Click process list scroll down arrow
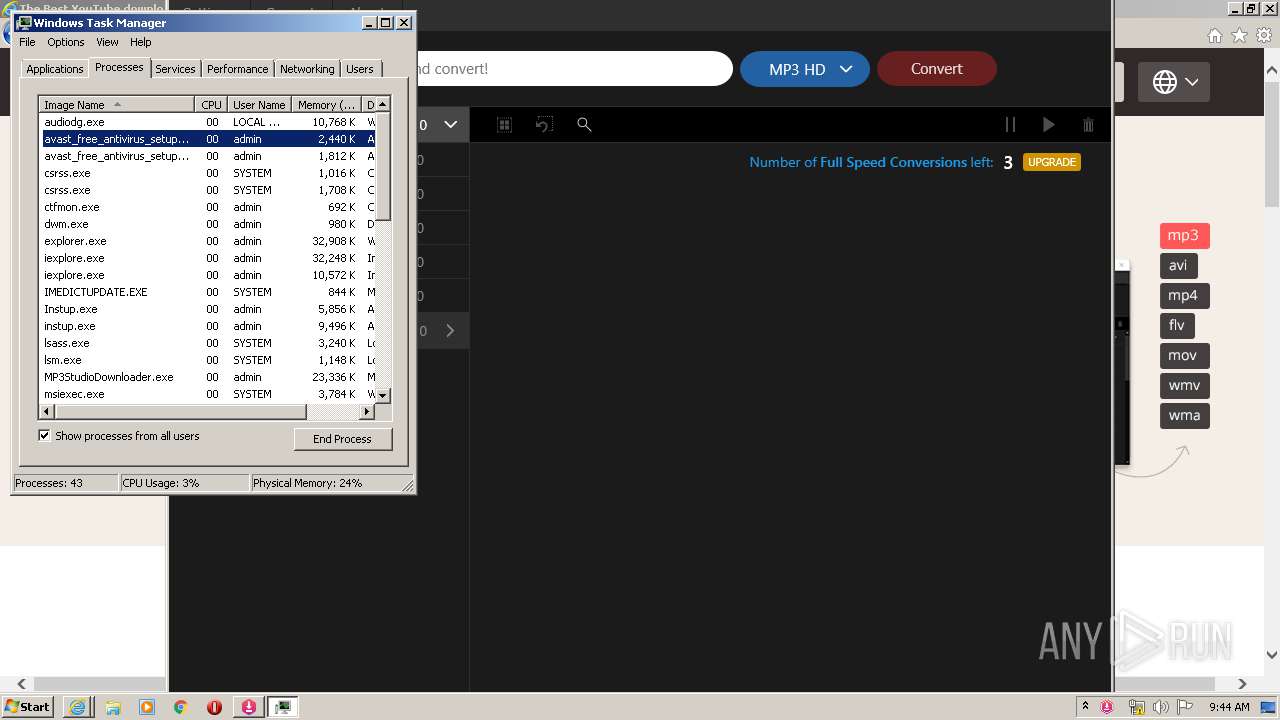 [383, 396]
